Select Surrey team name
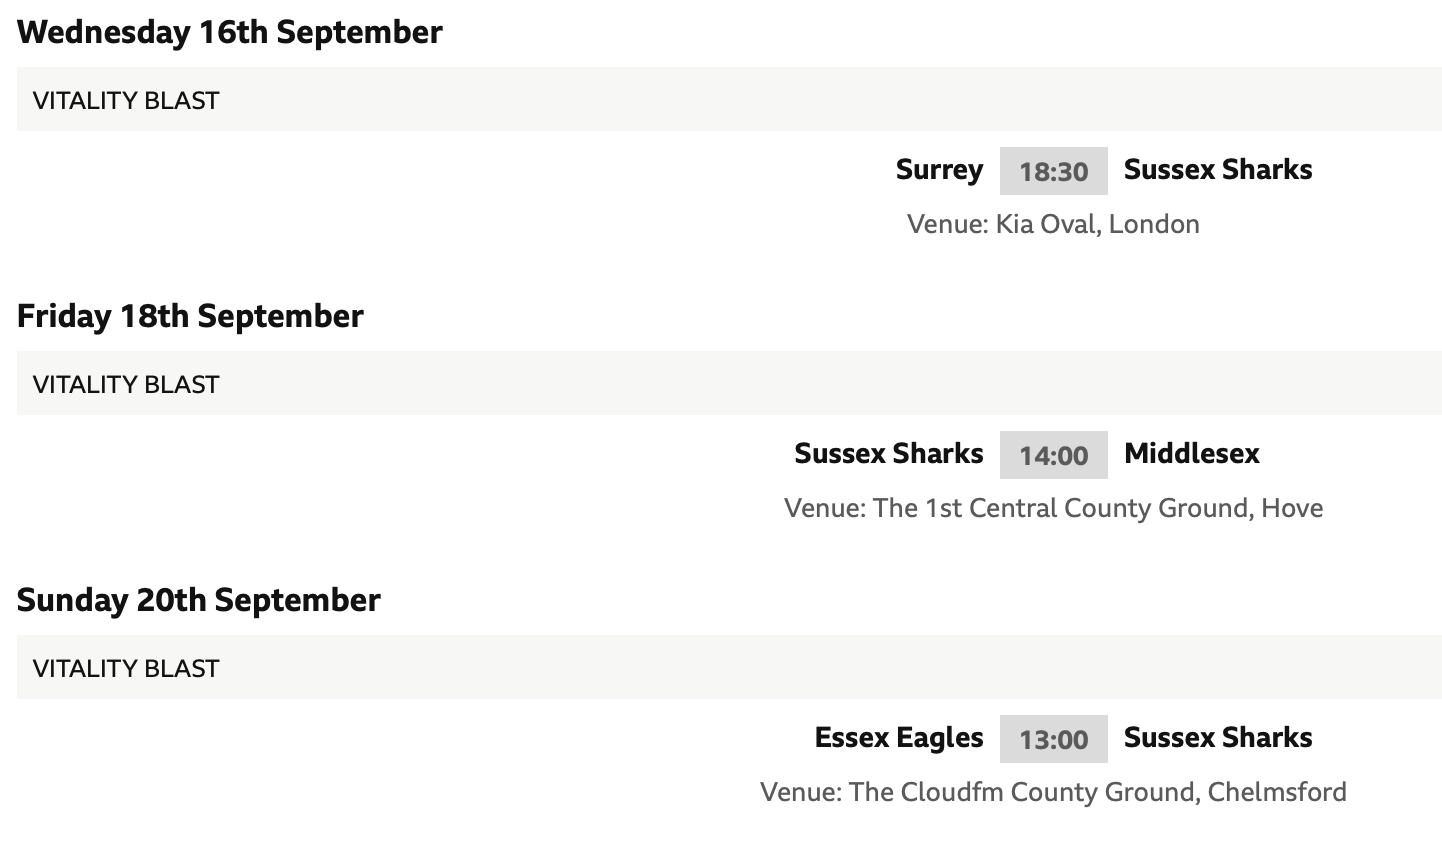Image resolution: width=1442 pixels, height=848 pixels. (939, 170)
